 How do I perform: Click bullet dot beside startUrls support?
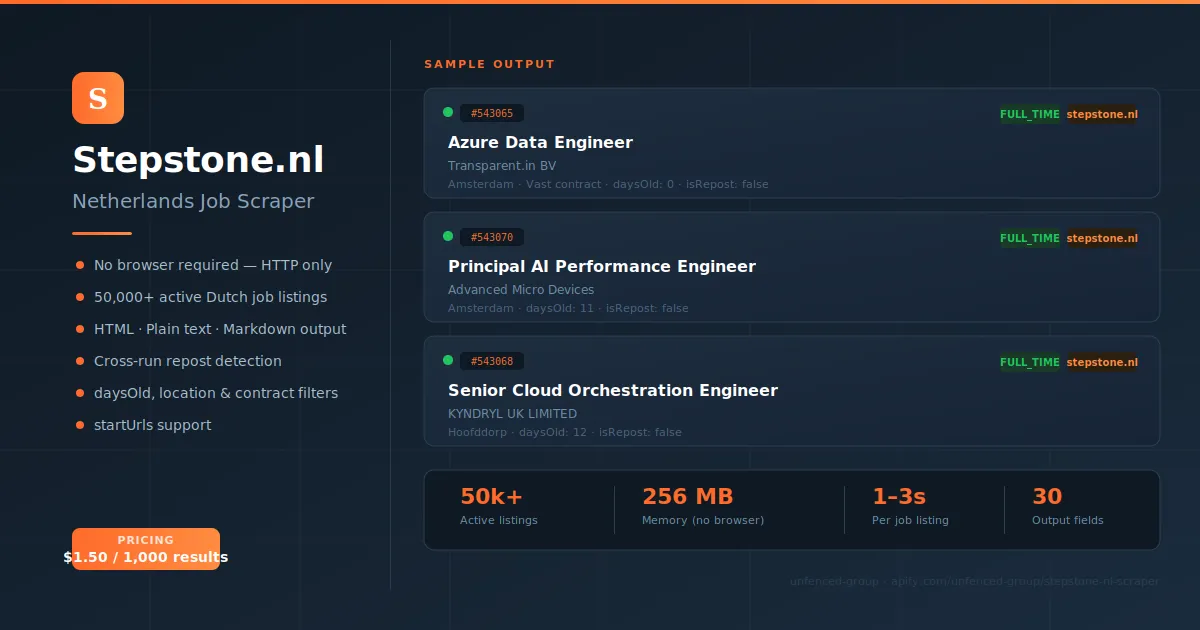pyautogui.click(x=80, y=425)
